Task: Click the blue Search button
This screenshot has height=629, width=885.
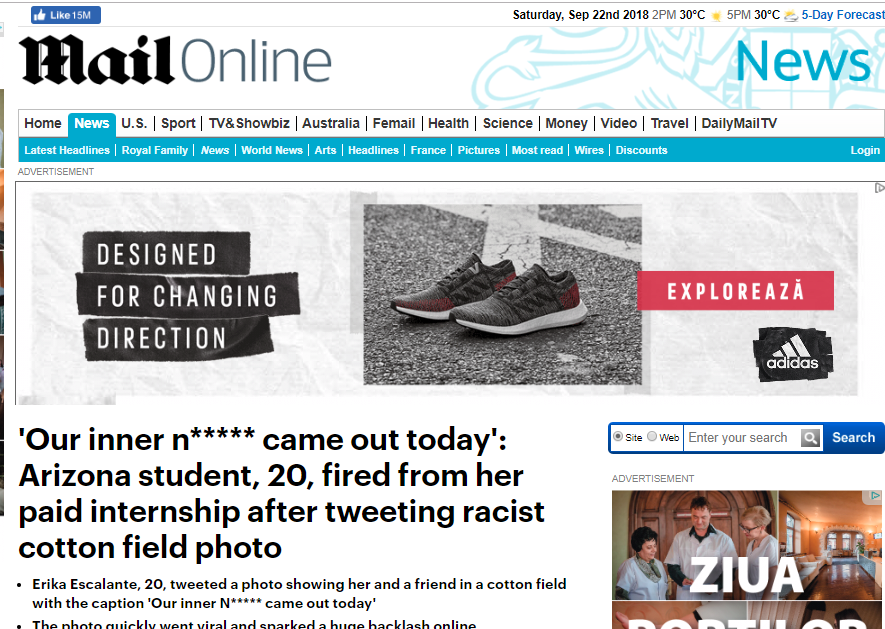Action: 853,438
